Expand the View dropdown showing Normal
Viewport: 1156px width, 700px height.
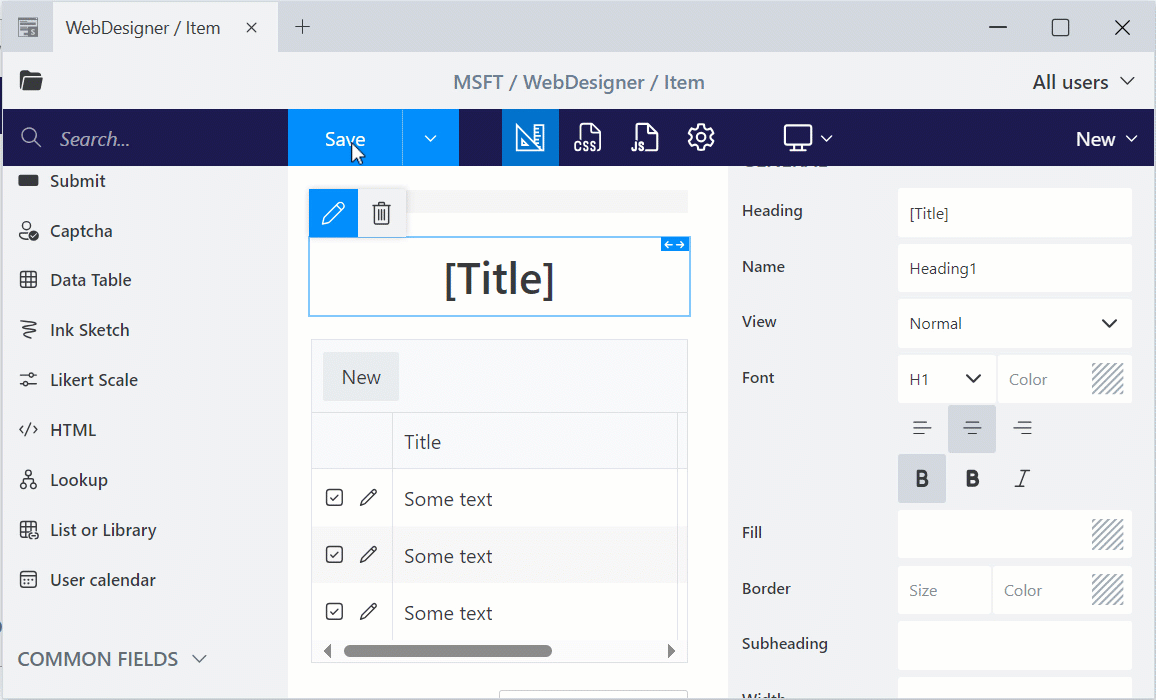tap(1014, 323)
